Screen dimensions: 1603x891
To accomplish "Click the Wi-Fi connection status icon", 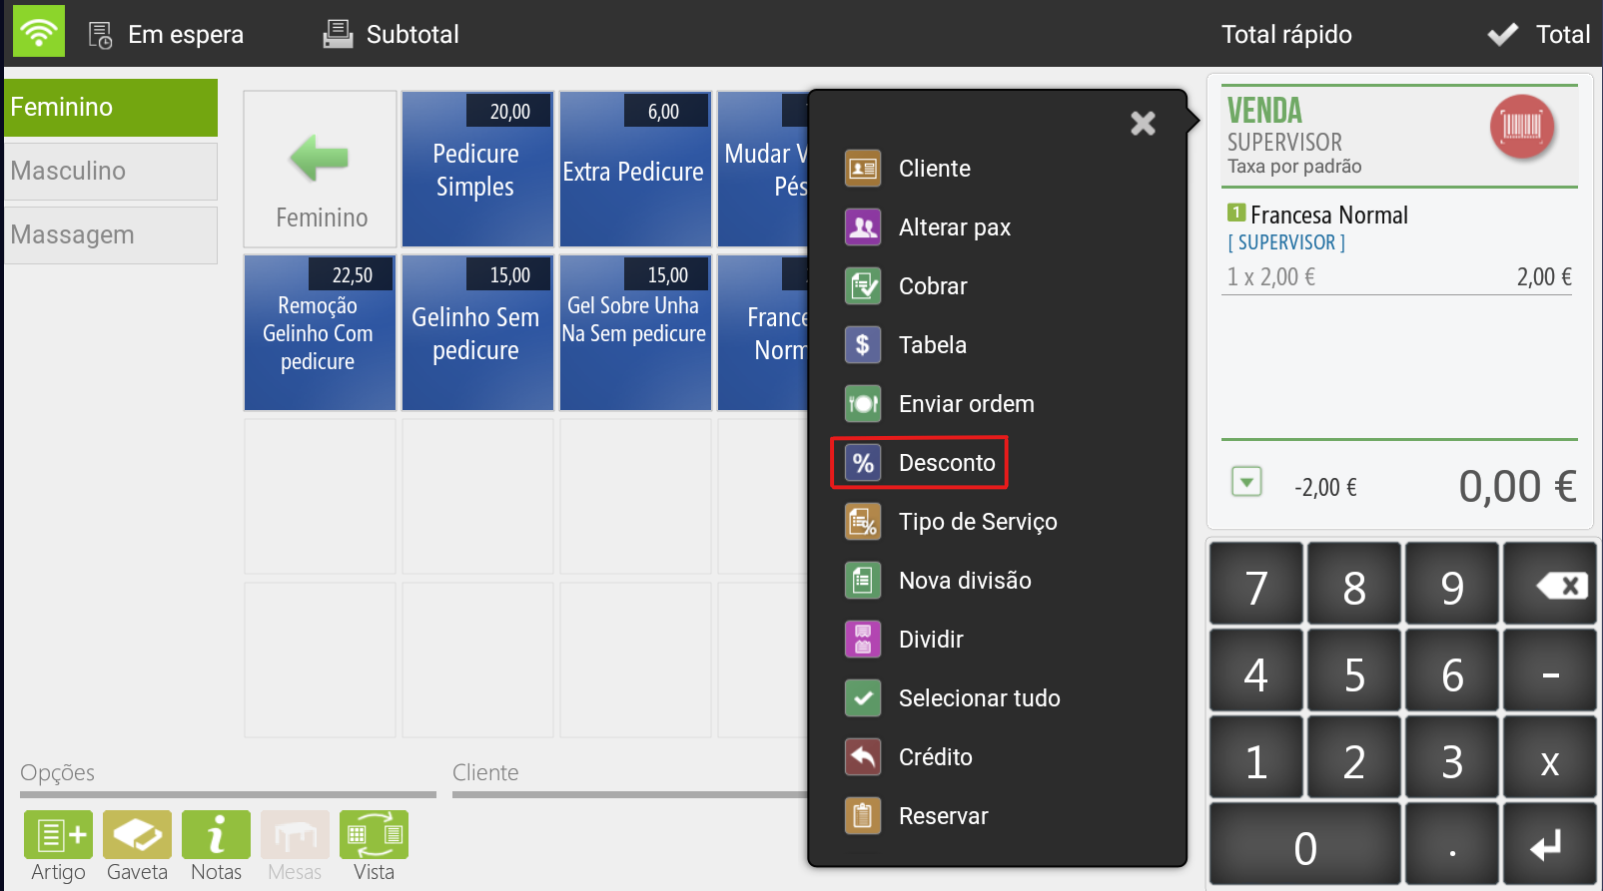I will tap(39, 31).
